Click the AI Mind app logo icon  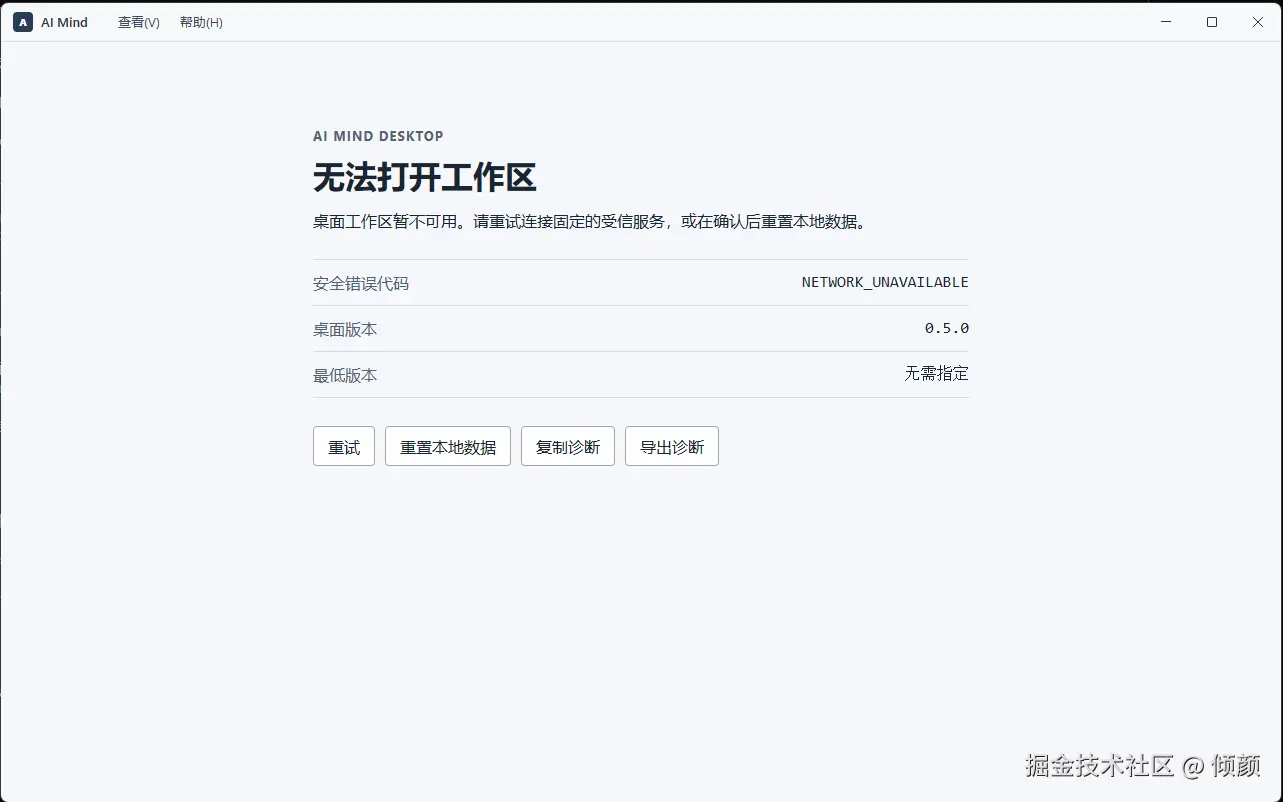tap(23, 22)
